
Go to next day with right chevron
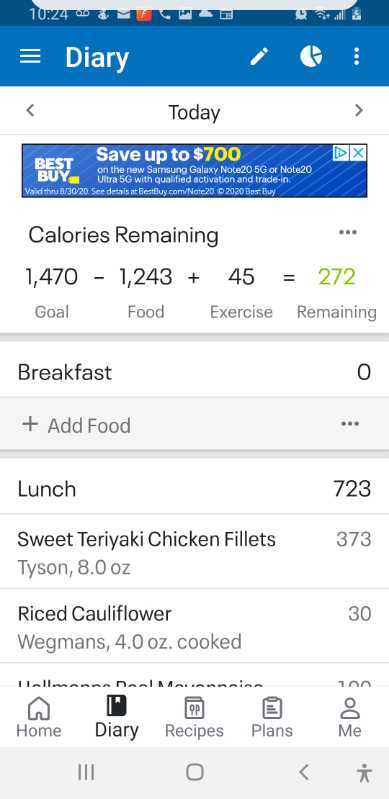(359, 110)
